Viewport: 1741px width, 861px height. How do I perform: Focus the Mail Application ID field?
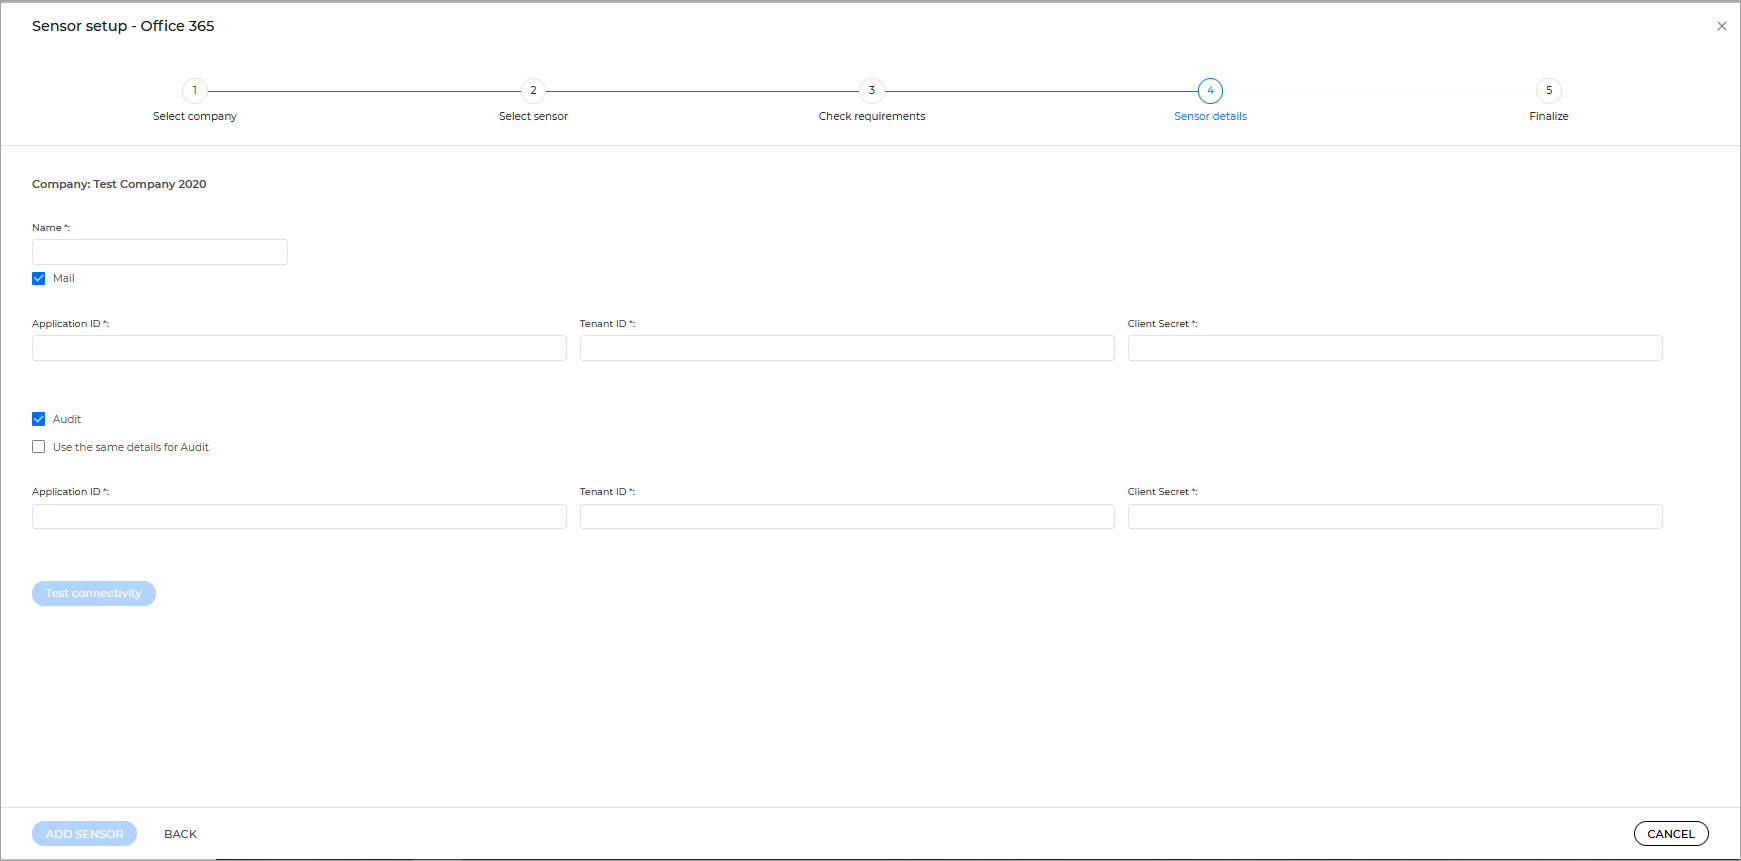click(x=299, y=348)
